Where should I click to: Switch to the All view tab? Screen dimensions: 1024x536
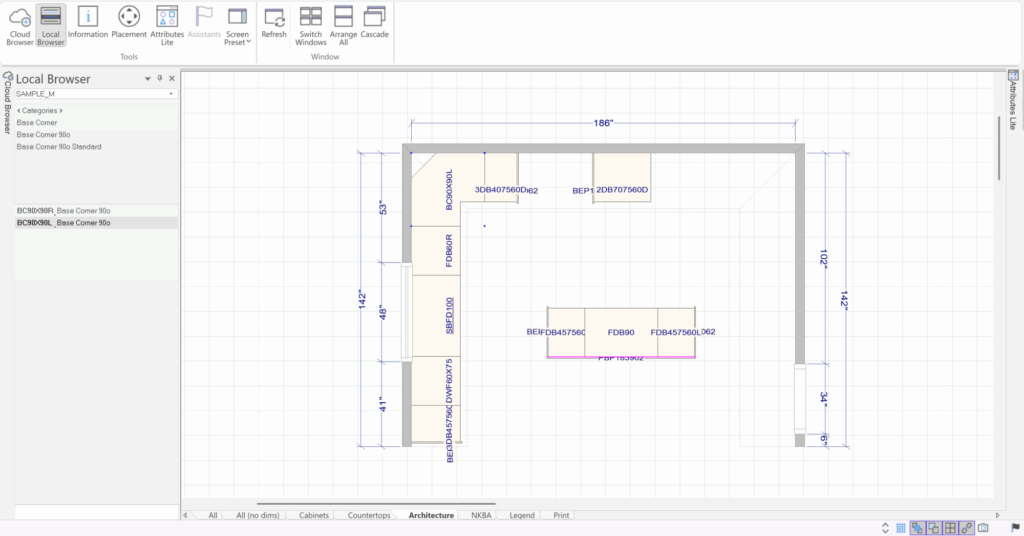click(x=213, y=515)
